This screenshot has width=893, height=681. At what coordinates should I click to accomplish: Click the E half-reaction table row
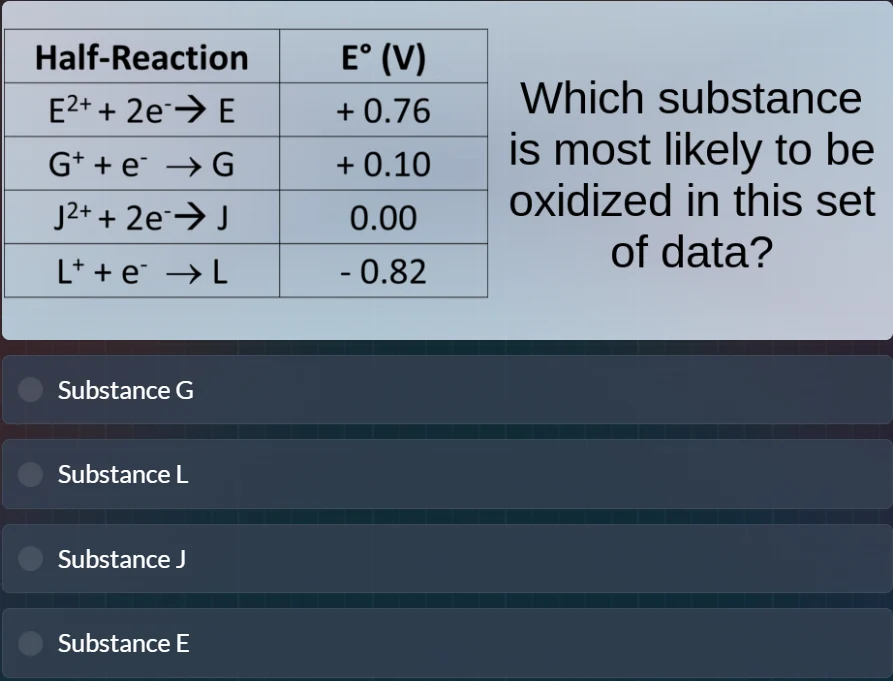140,111
